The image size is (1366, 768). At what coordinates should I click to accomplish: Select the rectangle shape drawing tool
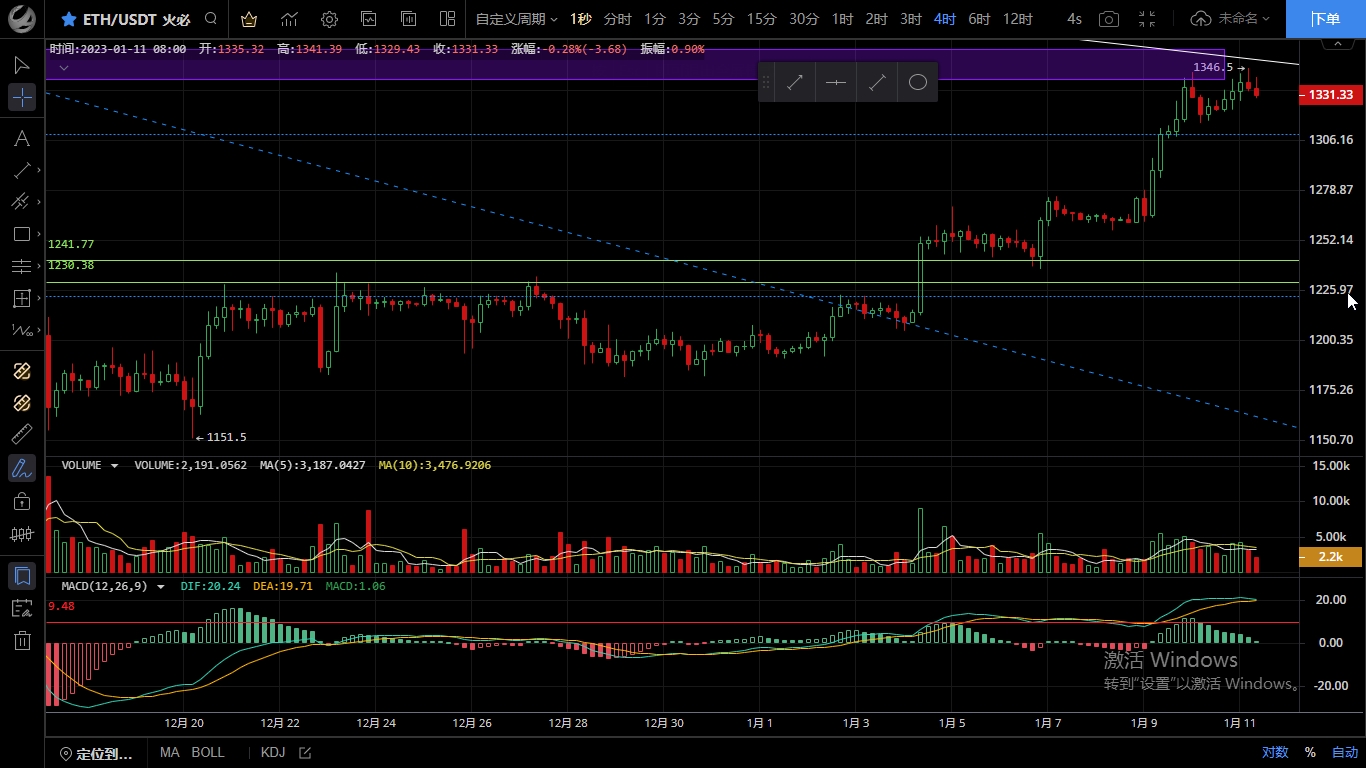21,234
